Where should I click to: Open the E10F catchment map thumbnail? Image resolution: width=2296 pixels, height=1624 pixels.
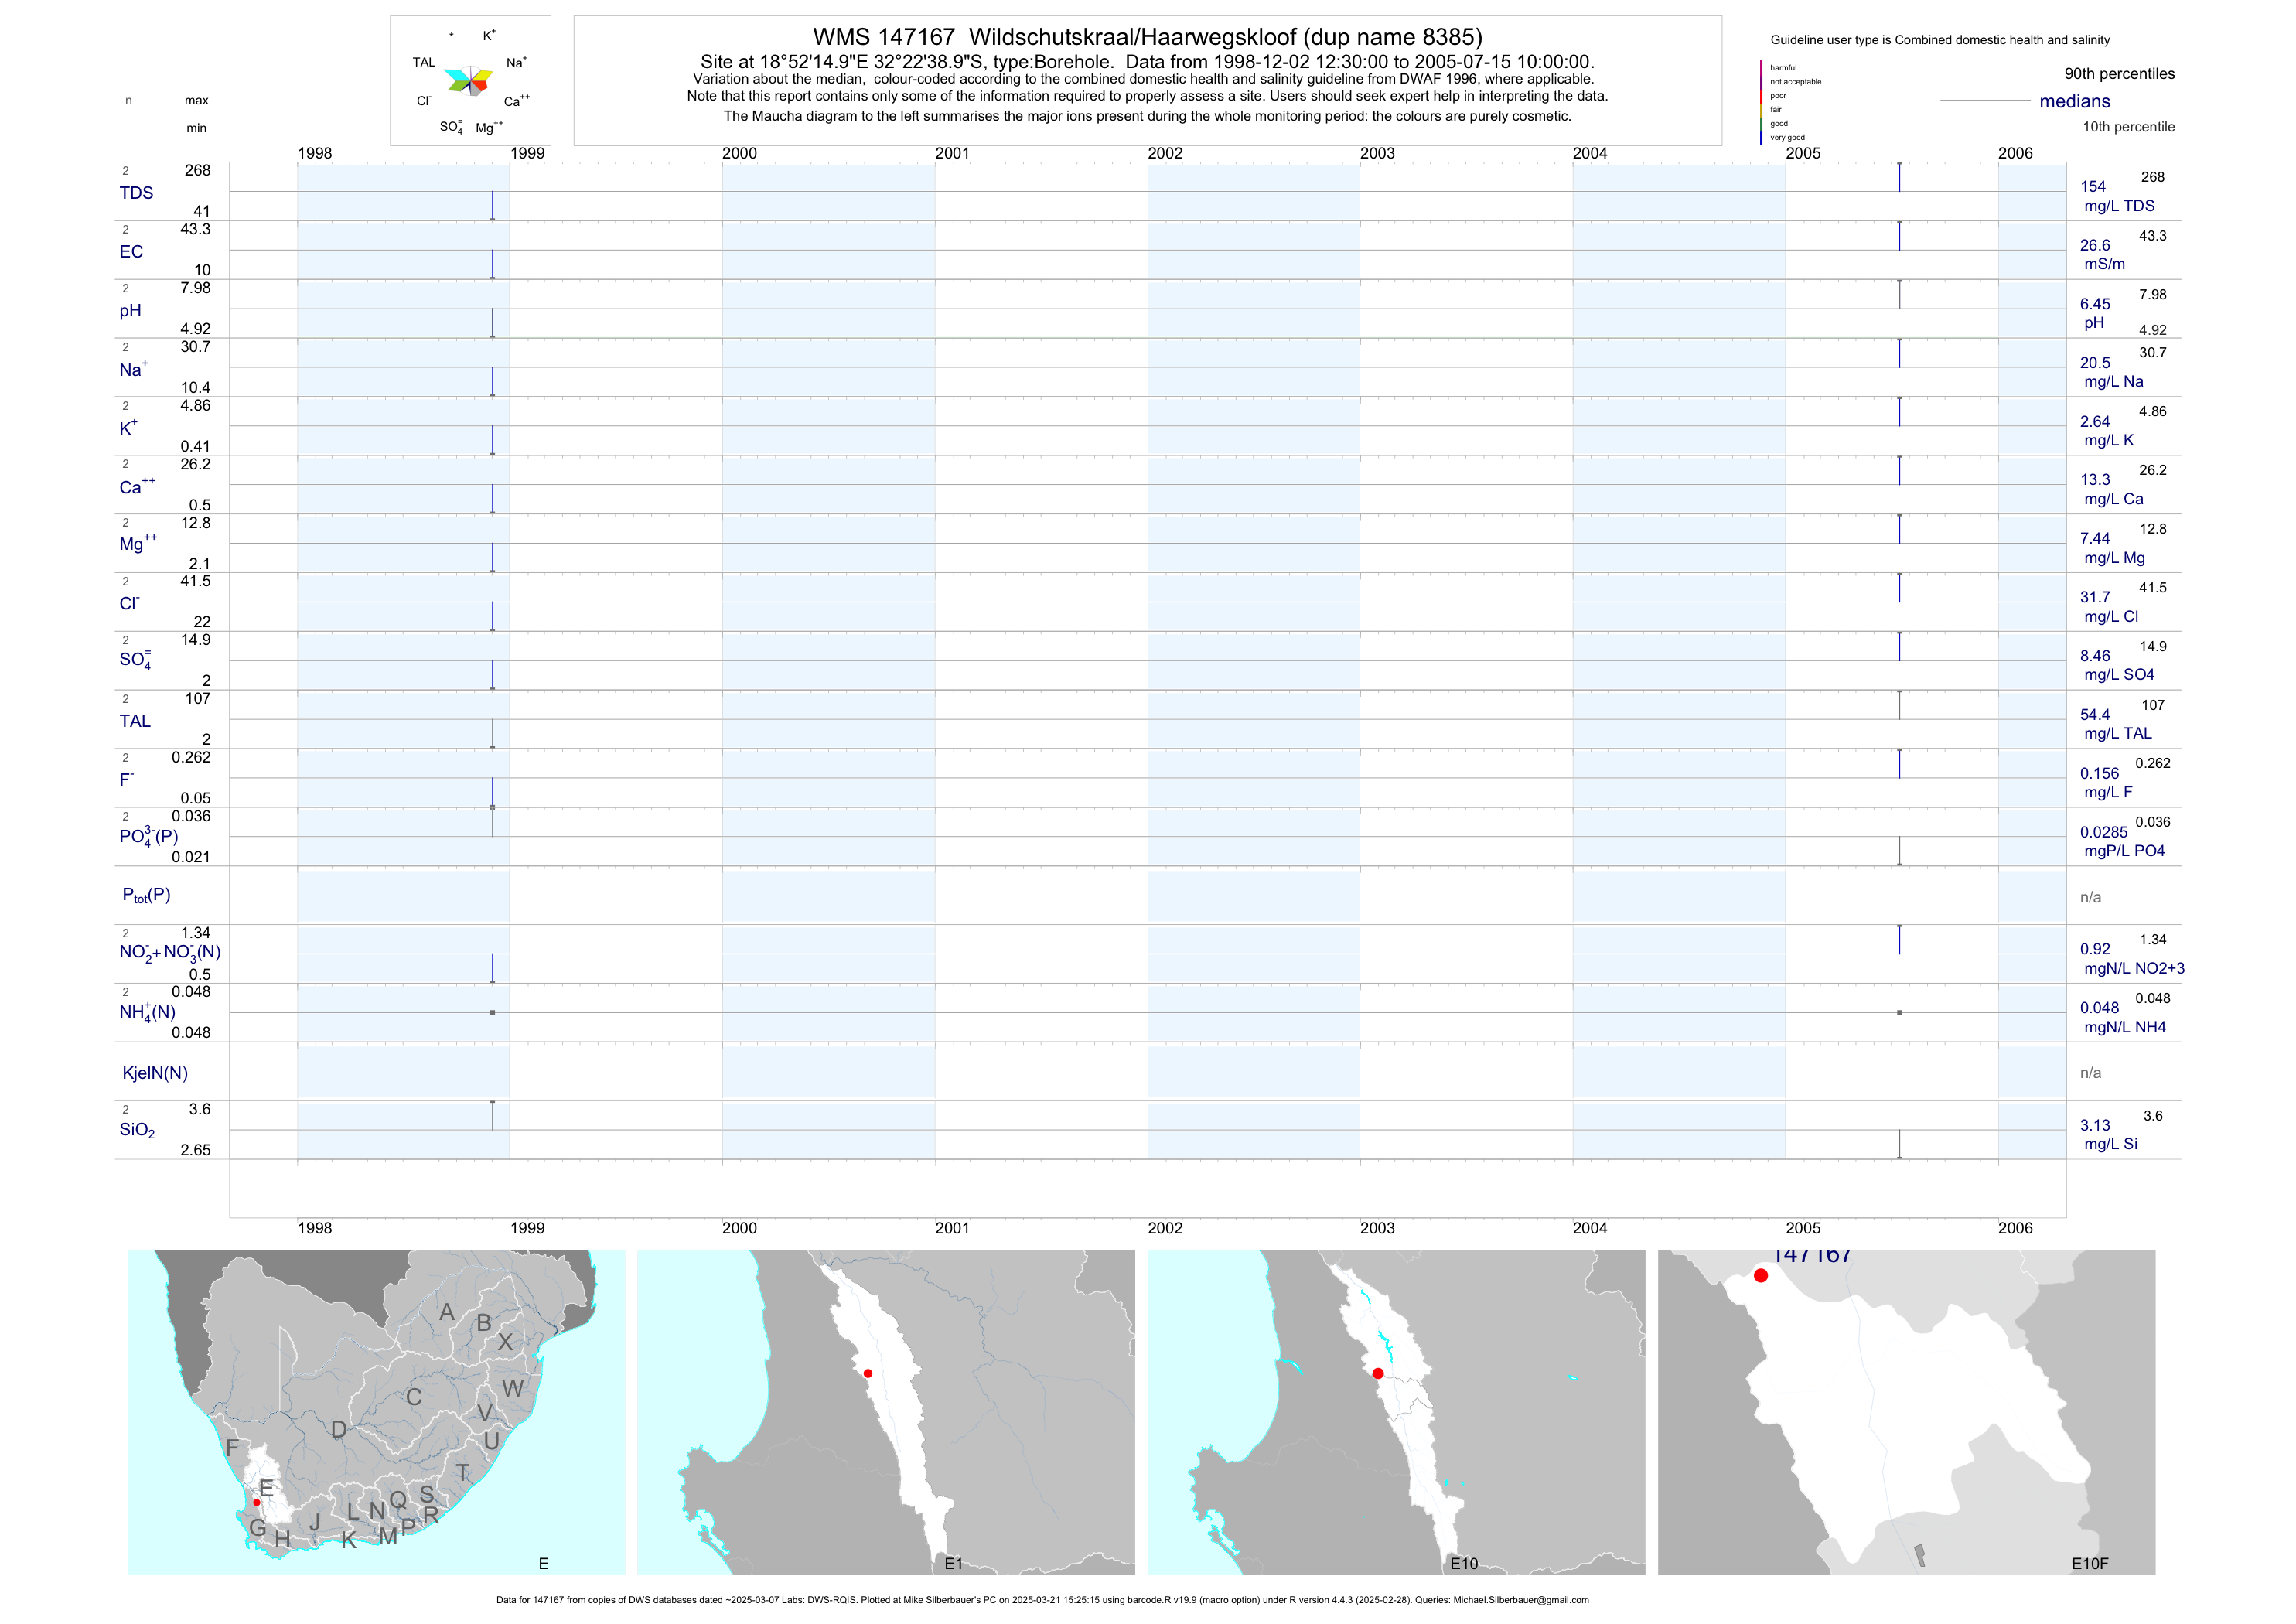[1906, 1411]
